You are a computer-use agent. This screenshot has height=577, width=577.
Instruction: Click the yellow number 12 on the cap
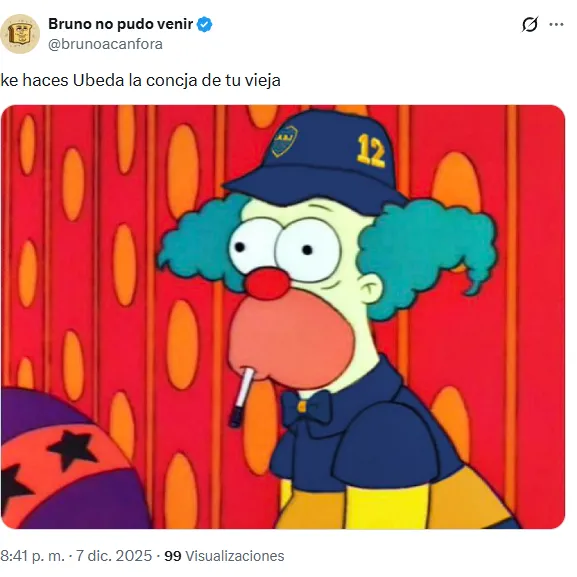click(x=371, y=151)
